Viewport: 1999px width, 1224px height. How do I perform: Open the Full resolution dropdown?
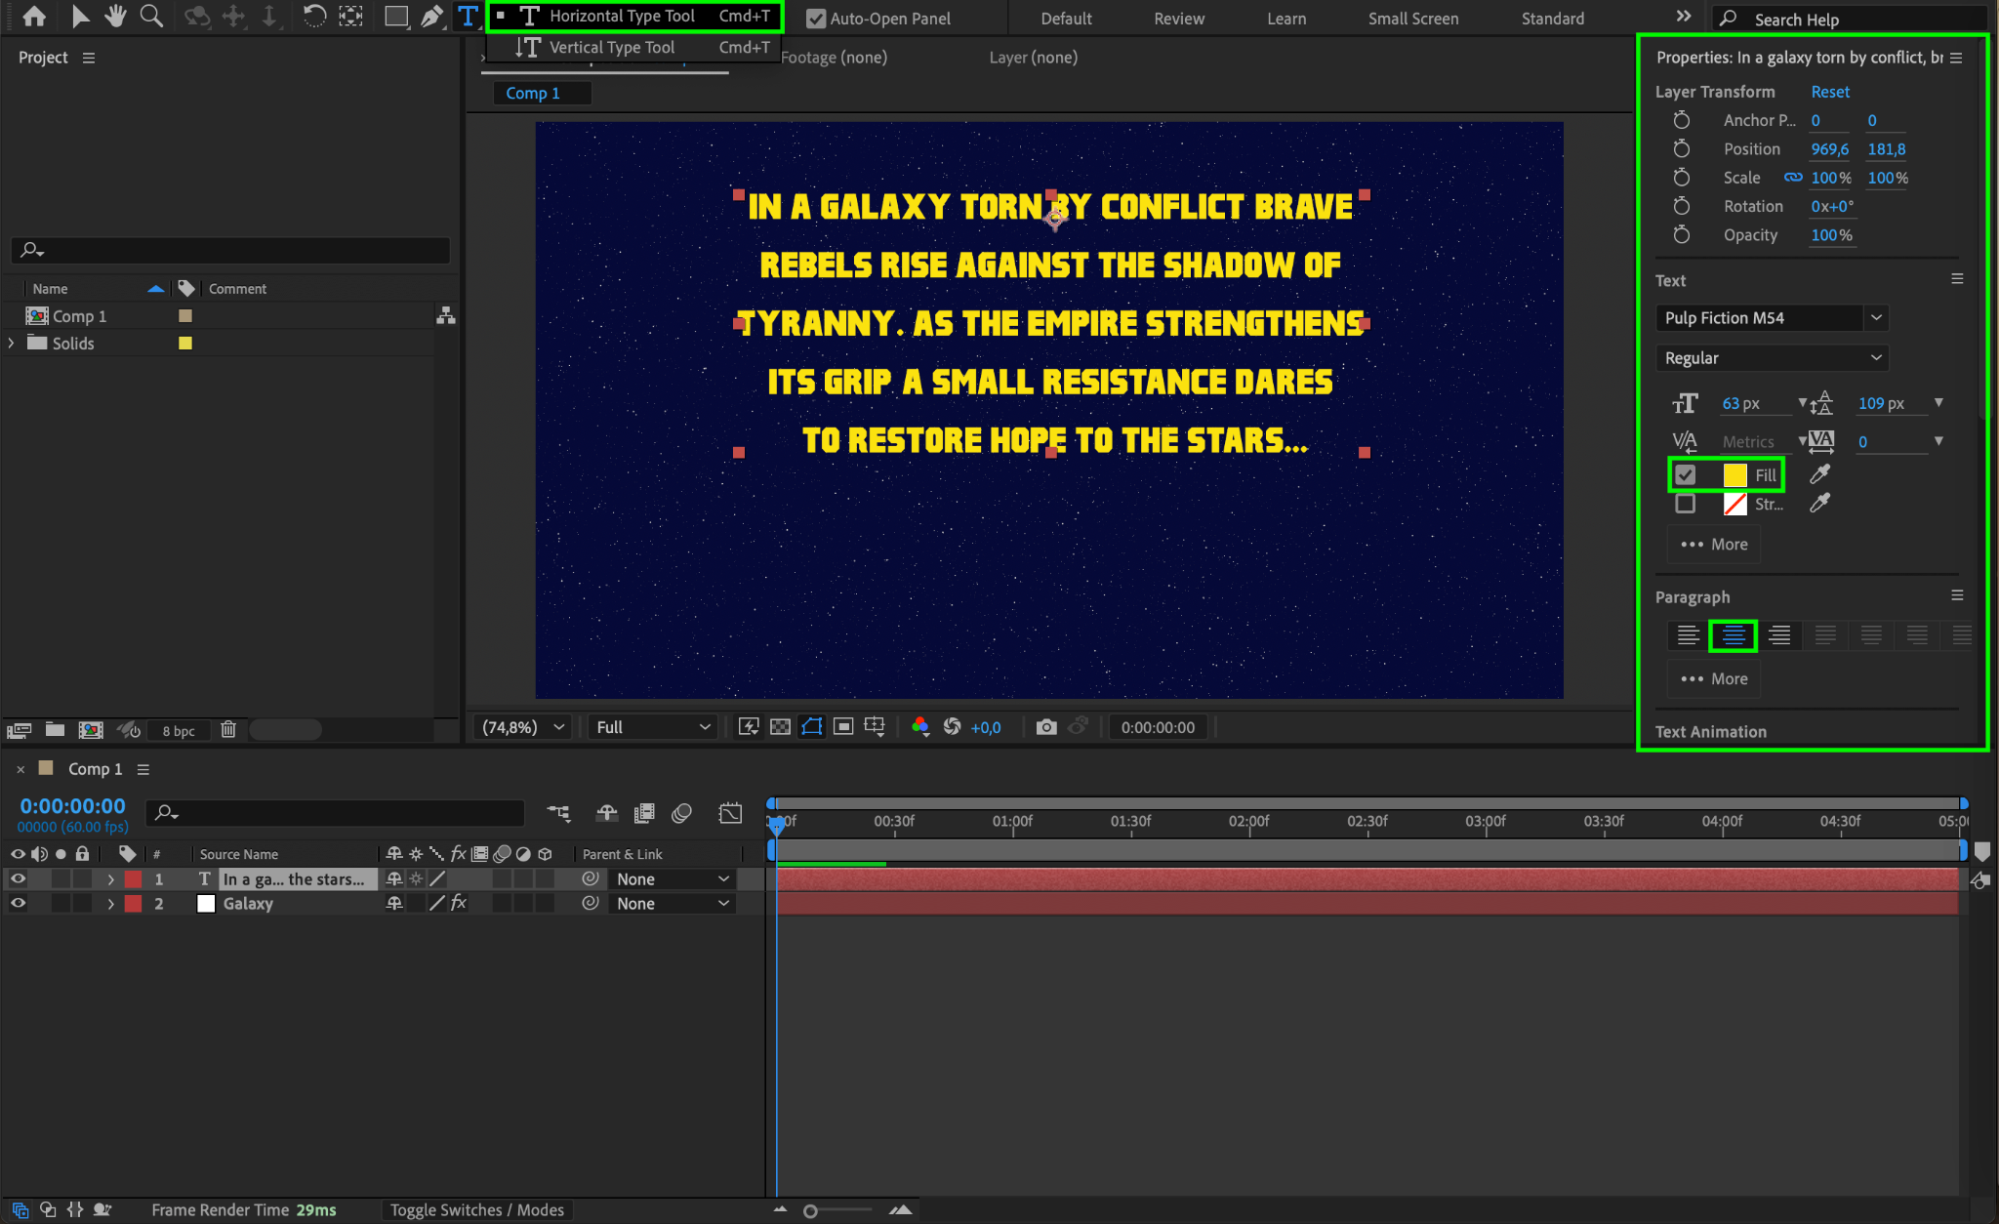[652, 727]
